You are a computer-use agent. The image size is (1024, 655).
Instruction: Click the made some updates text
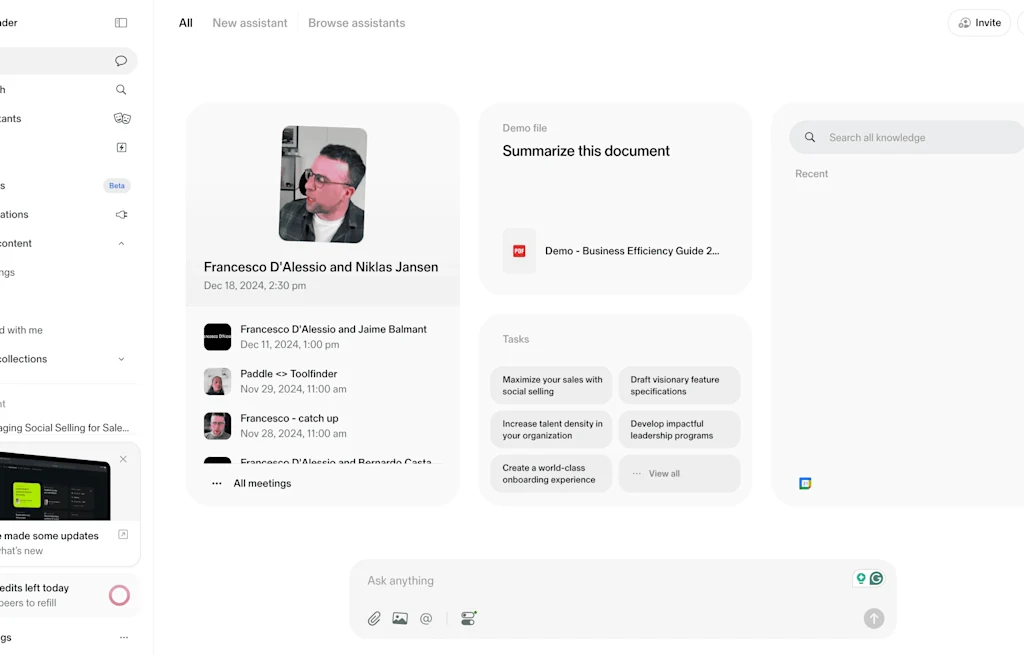pyautogui.click(x=51, y=535)
